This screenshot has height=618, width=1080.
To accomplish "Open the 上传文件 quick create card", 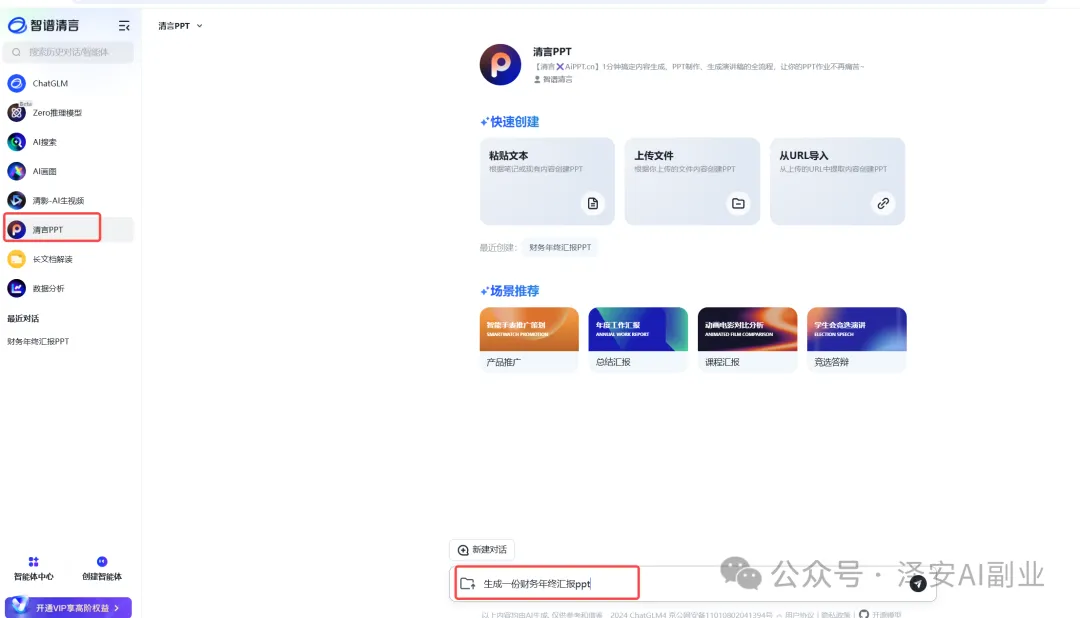I will tap(692, 181).
